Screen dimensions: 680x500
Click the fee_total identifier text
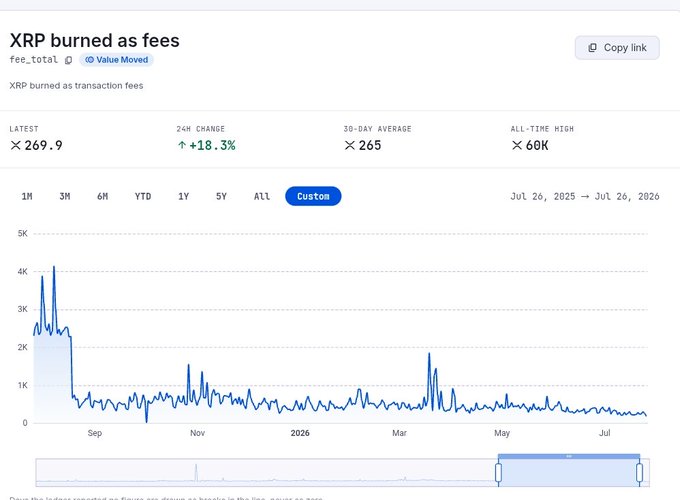[33, 59]
